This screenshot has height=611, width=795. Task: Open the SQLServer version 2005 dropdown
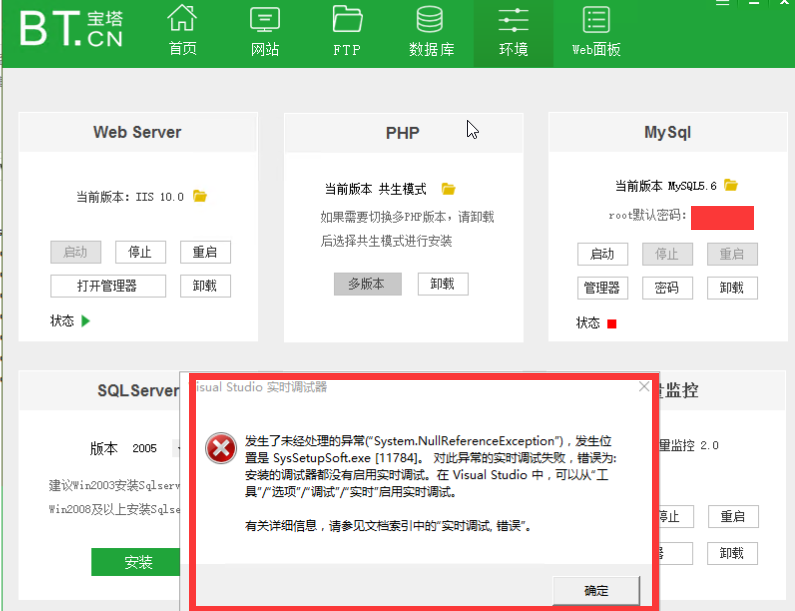177,448
